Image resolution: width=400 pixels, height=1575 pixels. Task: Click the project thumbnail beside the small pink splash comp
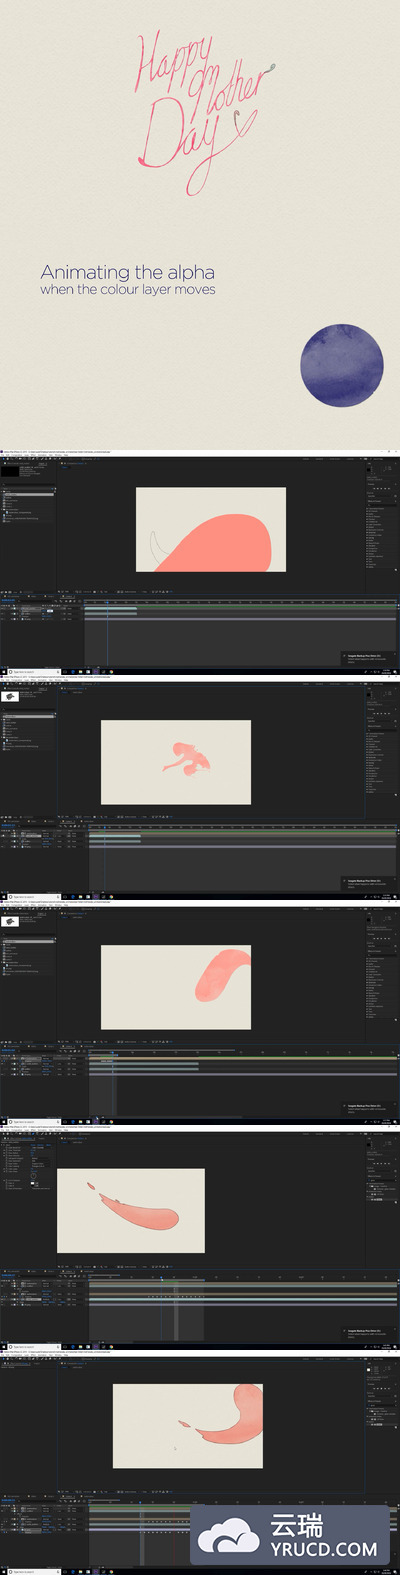click(x=11, y=697)
